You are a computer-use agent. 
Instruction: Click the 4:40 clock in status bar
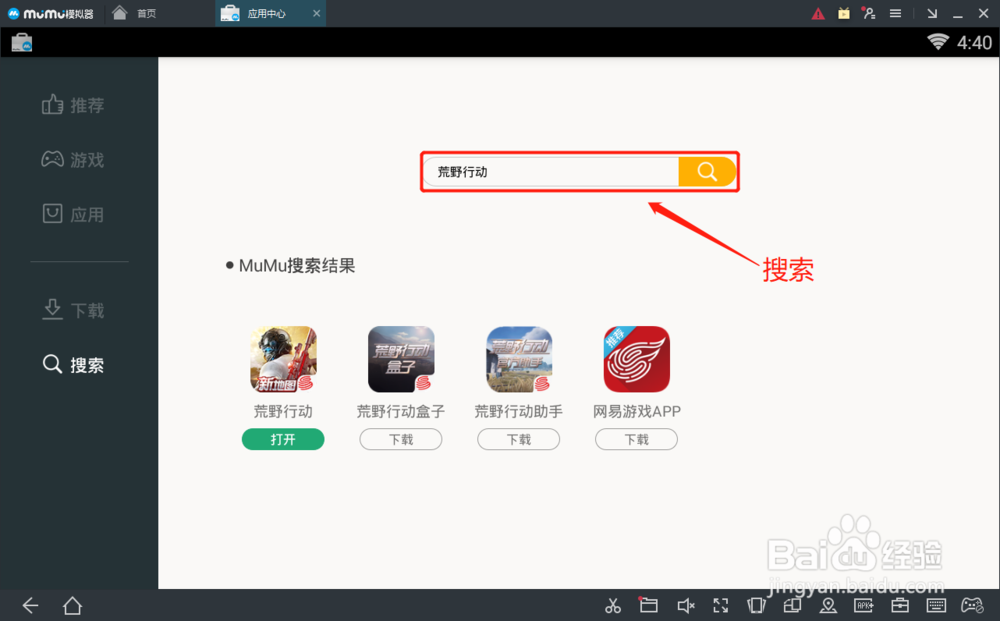coord(974,43)
